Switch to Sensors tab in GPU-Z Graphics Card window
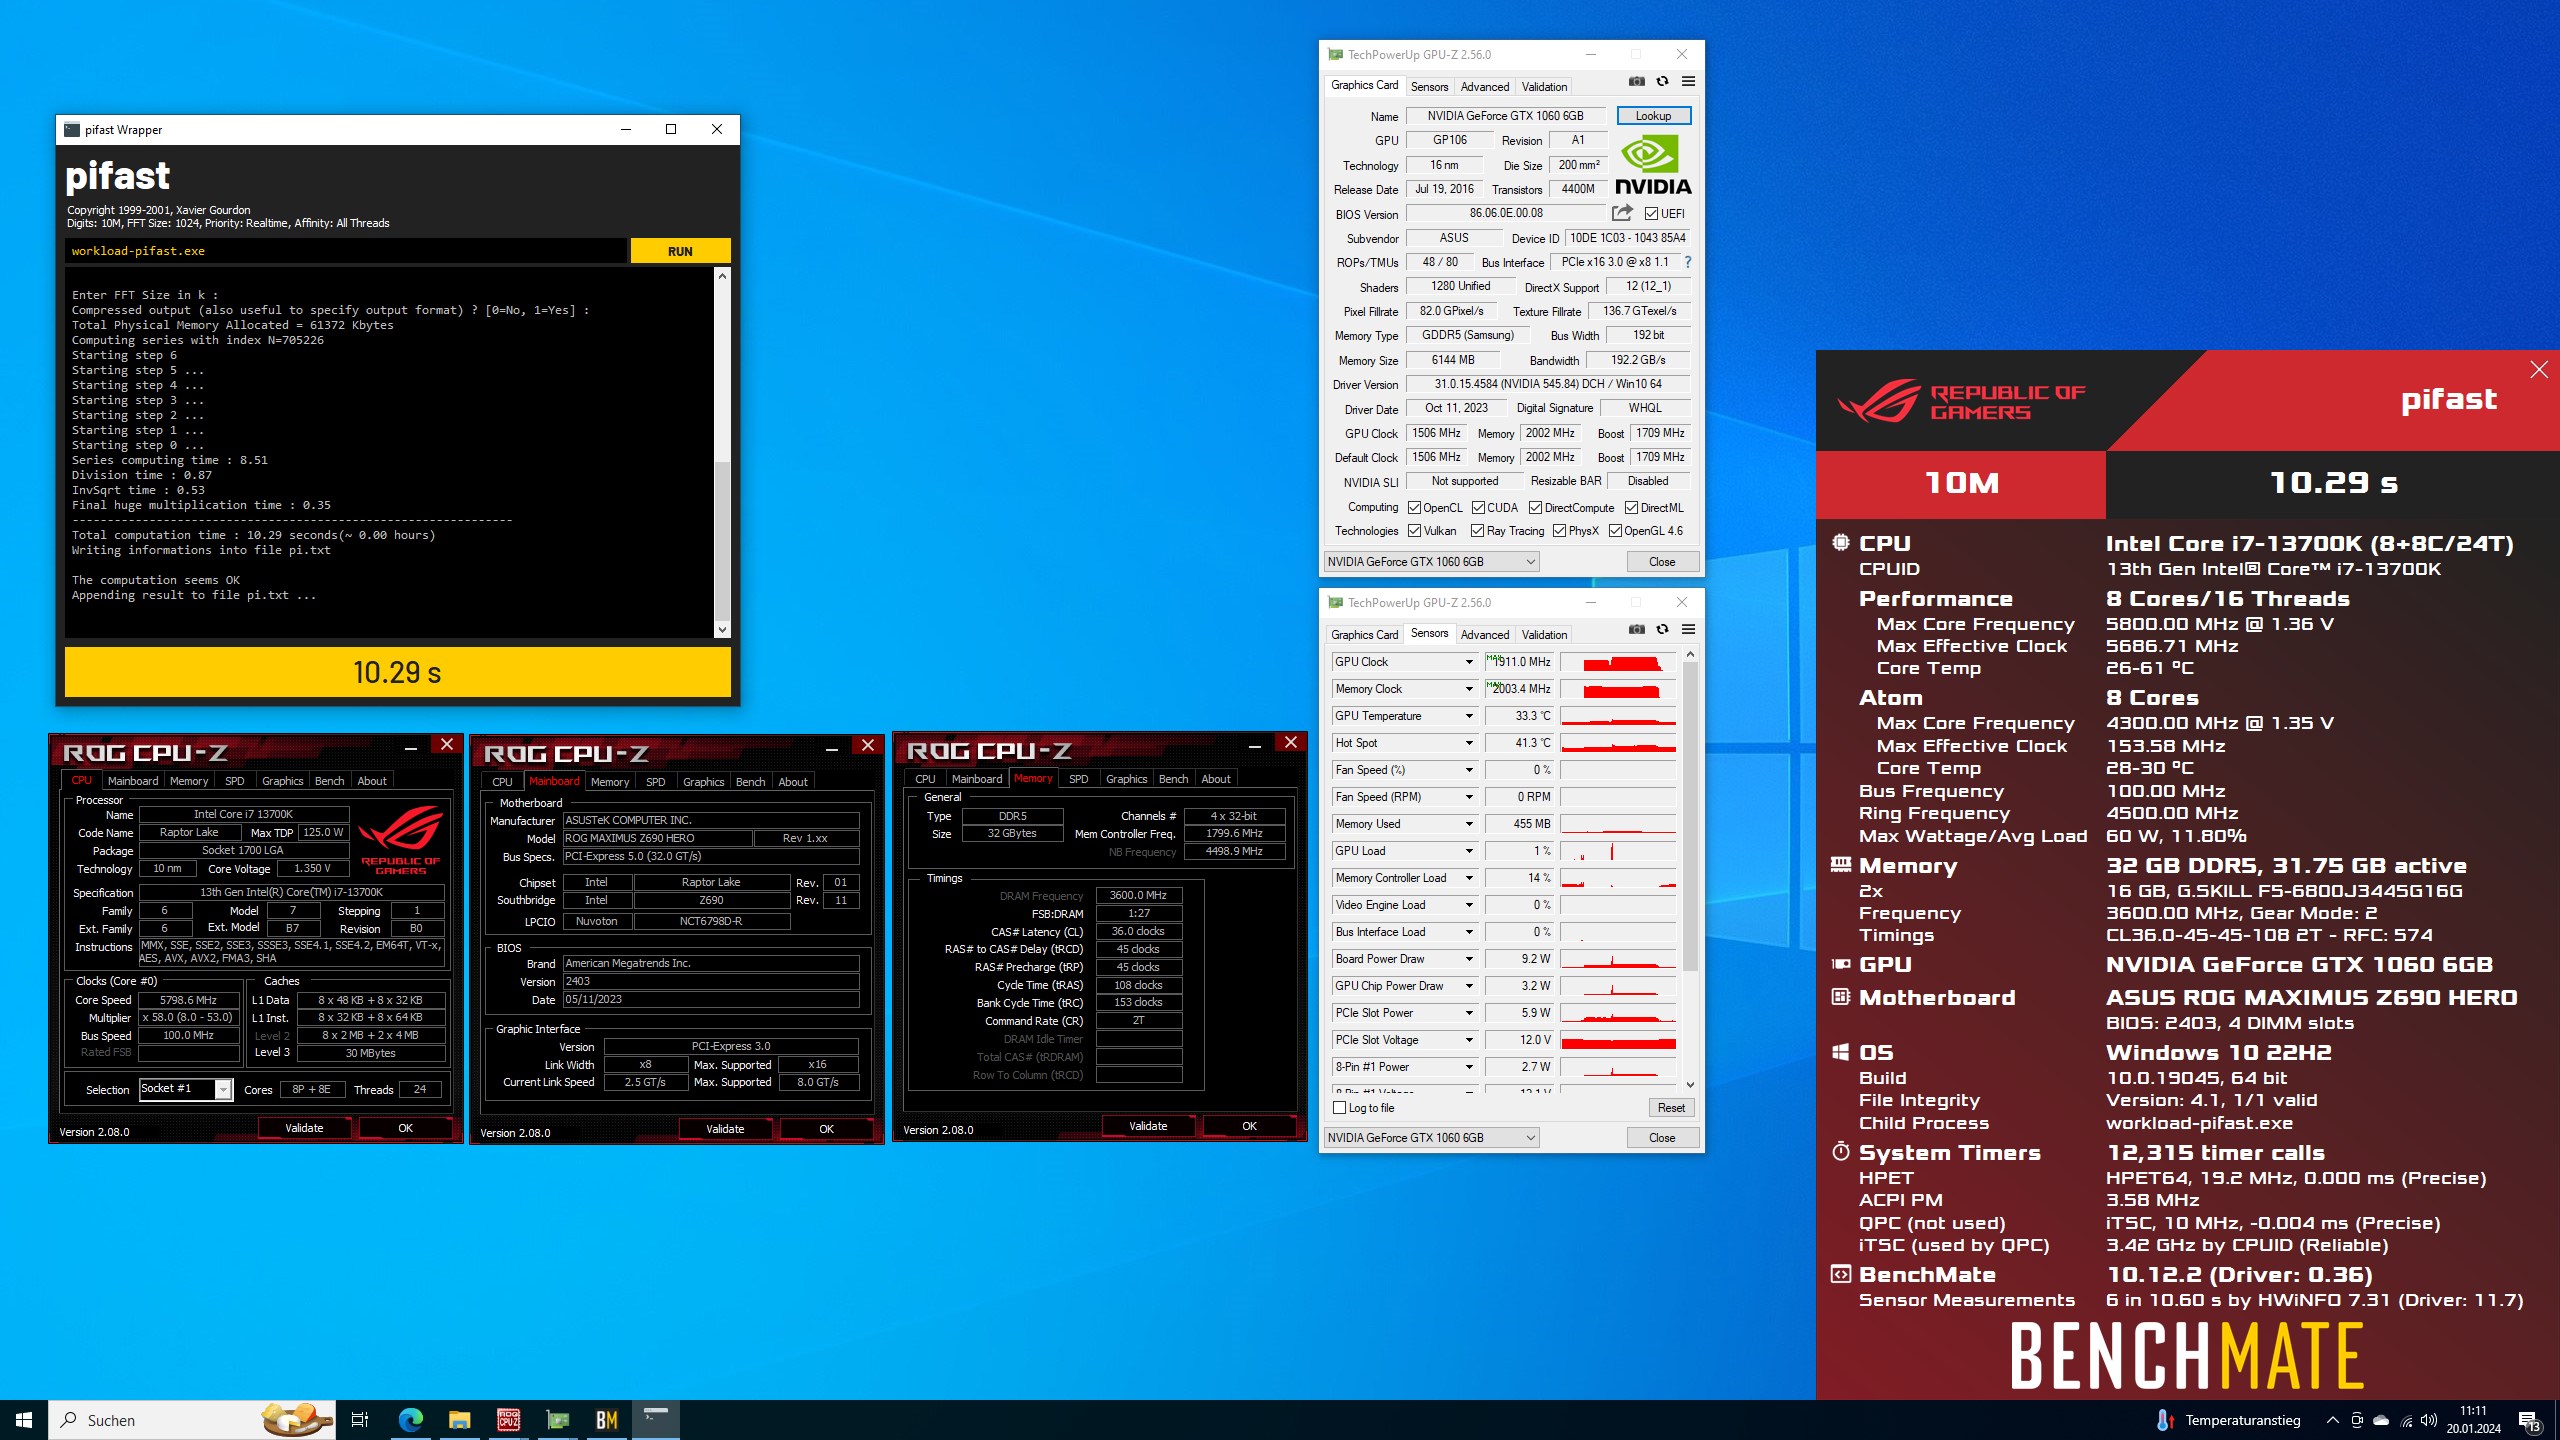The height and width of the screenshot is (1440, 2560). point(1429,87)
